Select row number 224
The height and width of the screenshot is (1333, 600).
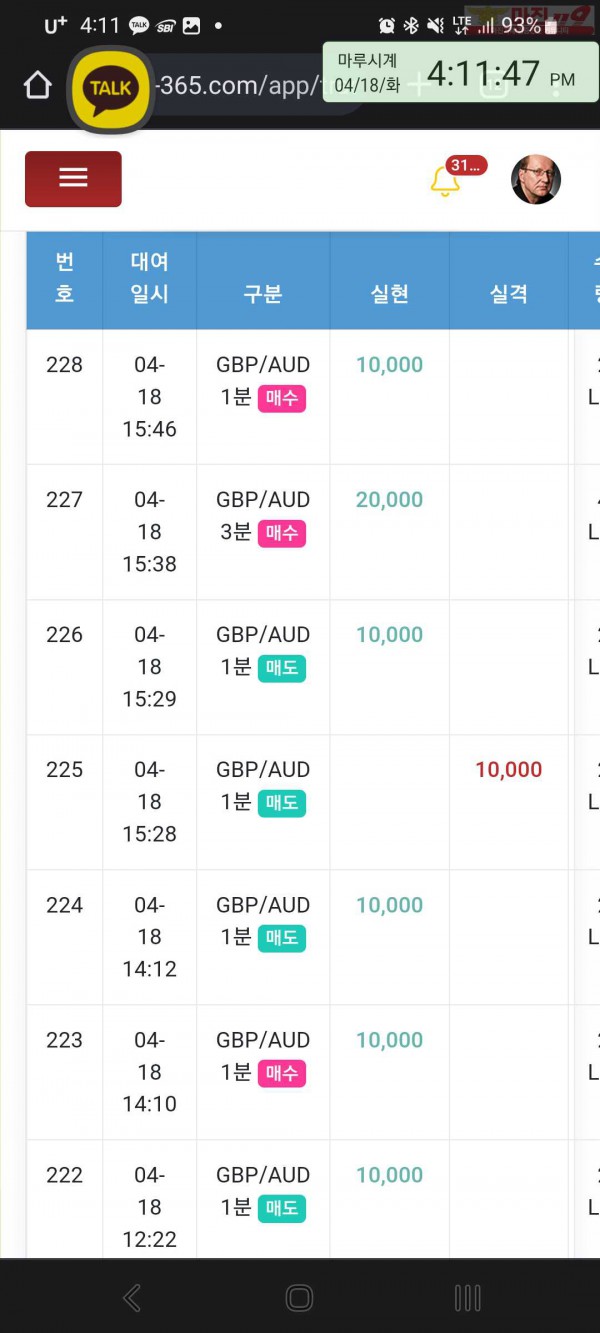64,905
